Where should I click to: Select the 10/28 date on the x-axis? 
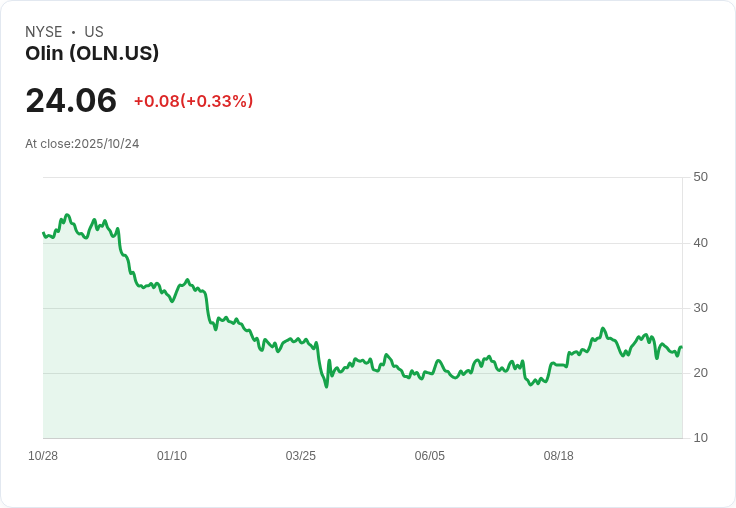(43, 456)
